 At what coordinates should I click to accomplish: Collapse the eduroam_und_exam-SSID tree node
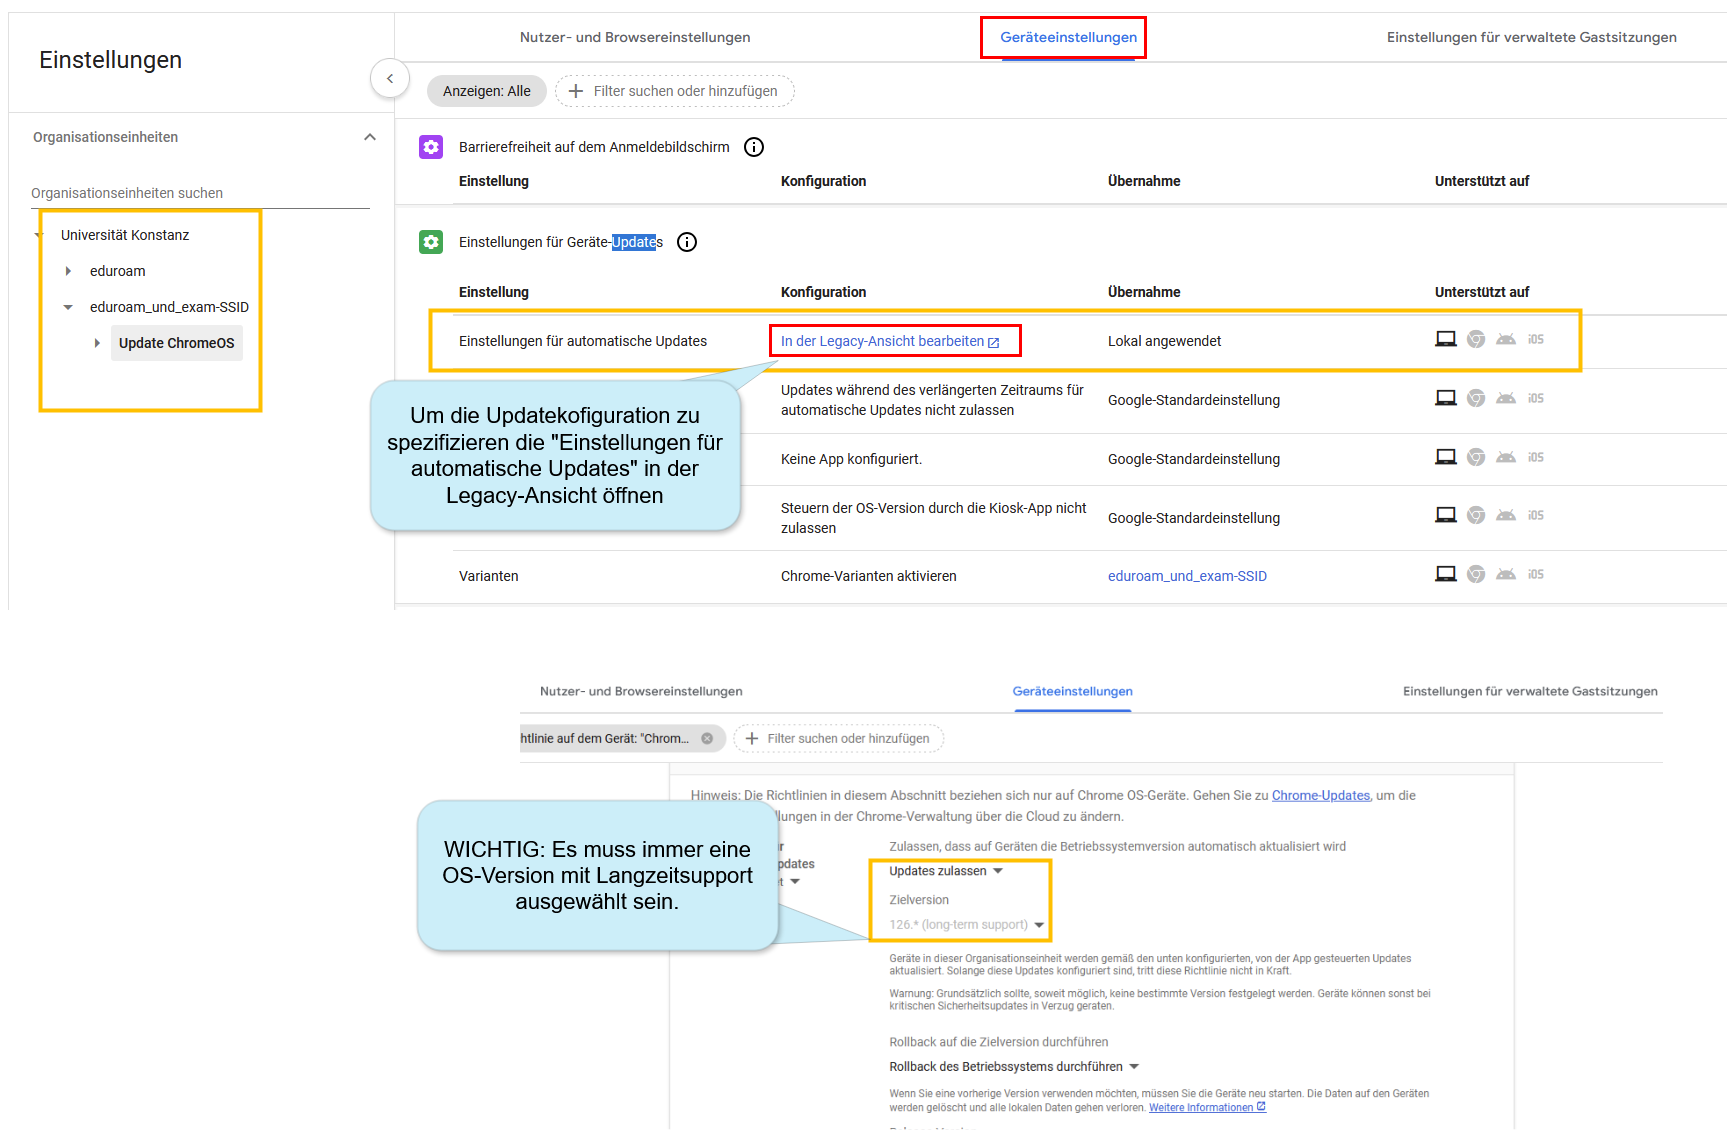(68, 307)
